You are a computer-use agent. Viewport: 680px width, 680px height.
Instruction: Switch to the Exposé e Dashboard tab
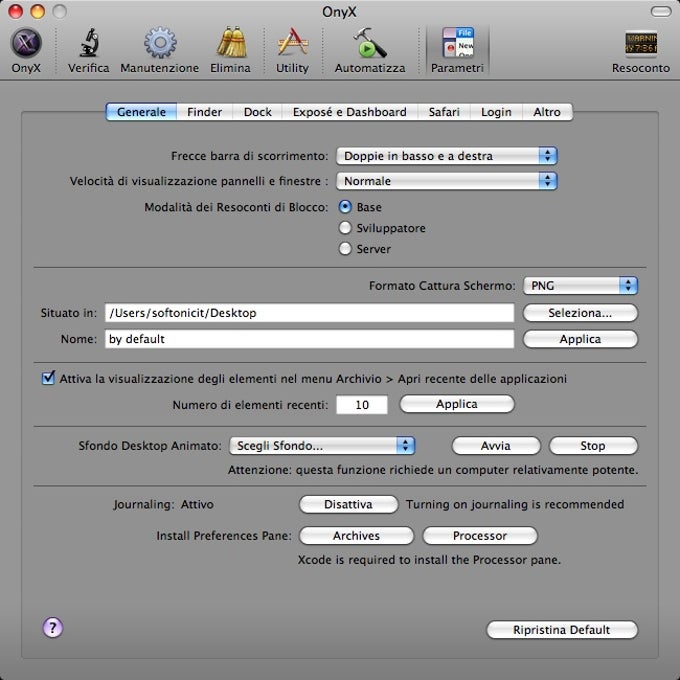(x=350, y=112)
